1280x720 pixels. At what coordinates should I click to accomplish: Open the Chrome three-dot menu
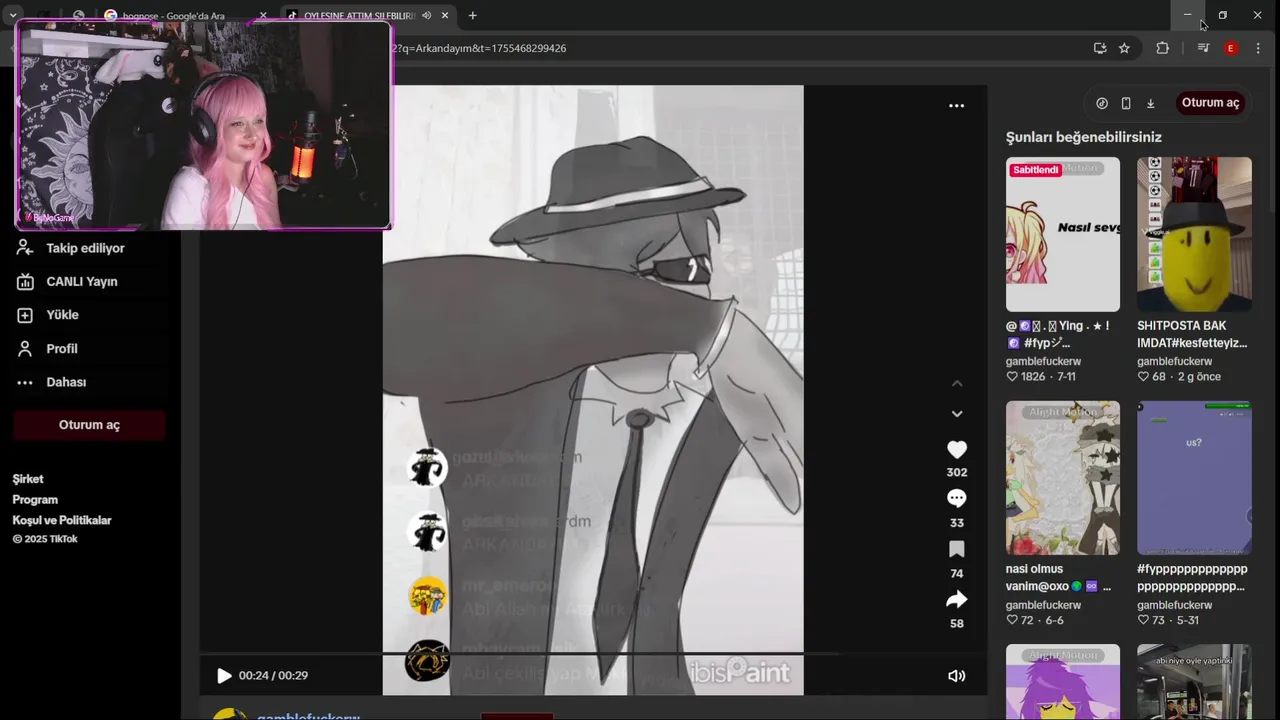(x=1258, y=48)
